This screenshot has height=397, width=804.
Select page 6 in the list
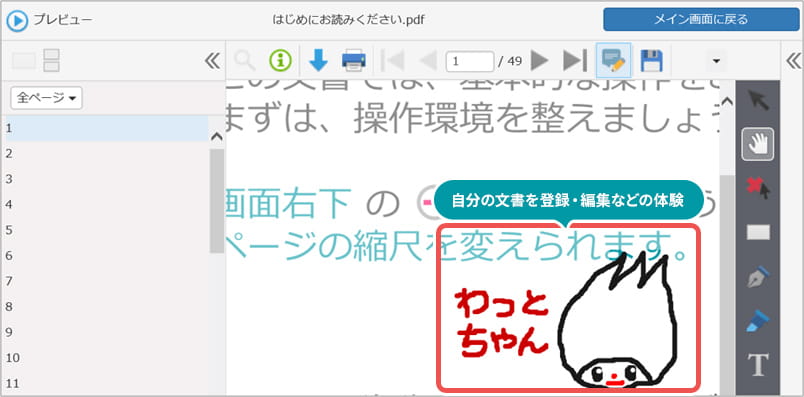pyautogui.click(x=107, y=255)
